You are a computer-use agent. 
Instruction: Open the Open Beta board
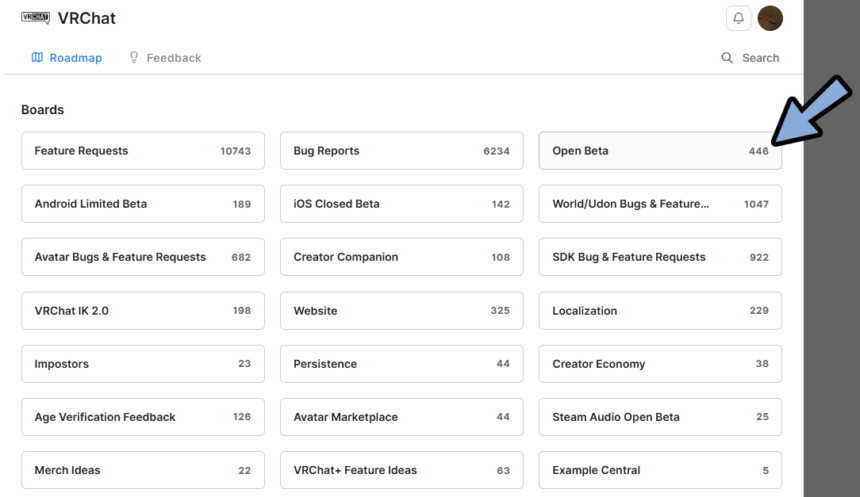point(660,150)
